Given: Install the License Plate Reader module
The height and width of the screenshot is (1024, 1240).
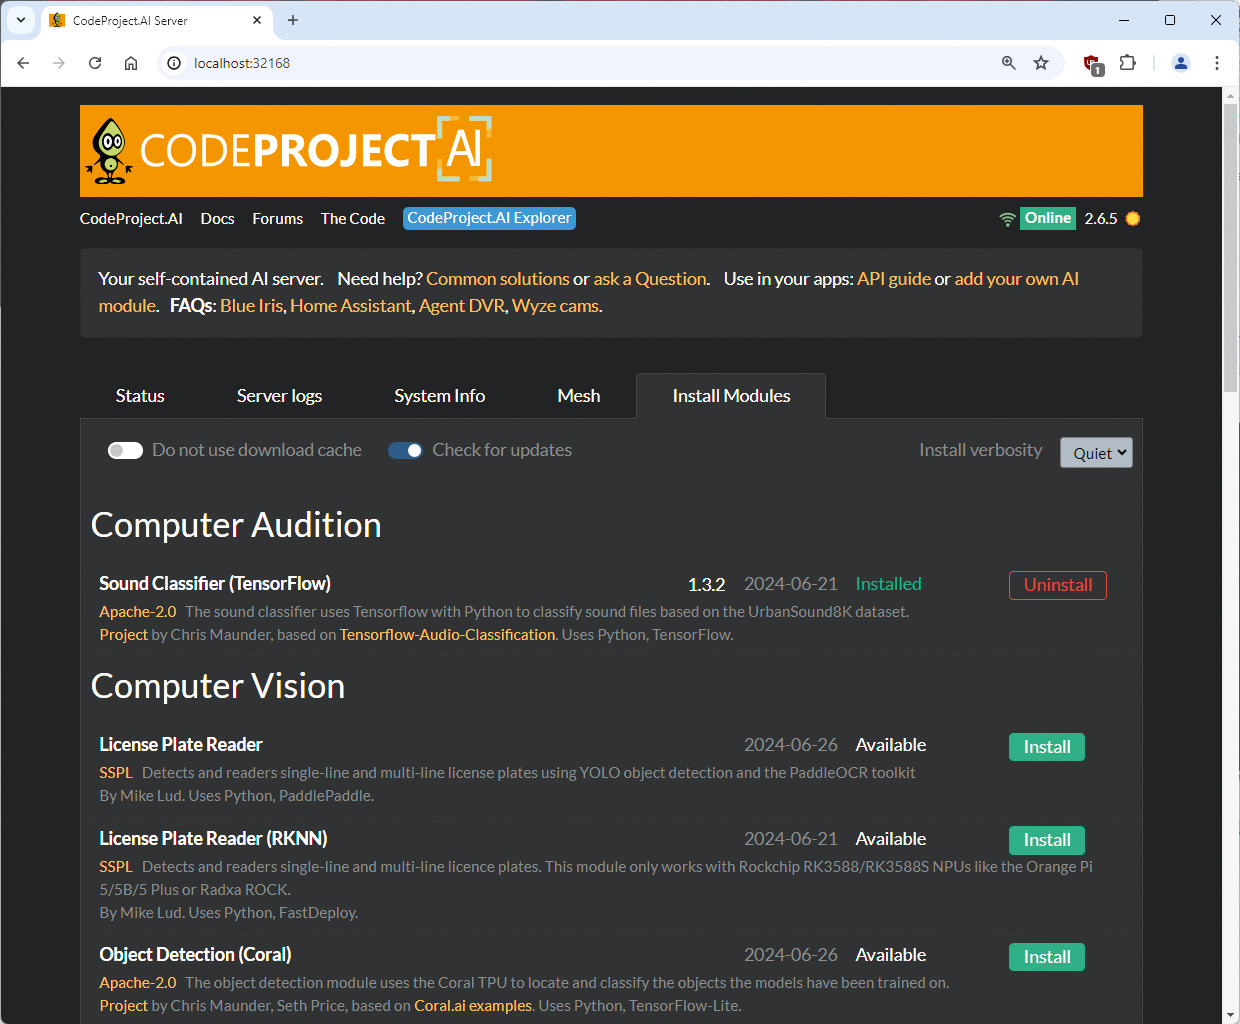Looking at the screenshot, I should coord(1047,747).
